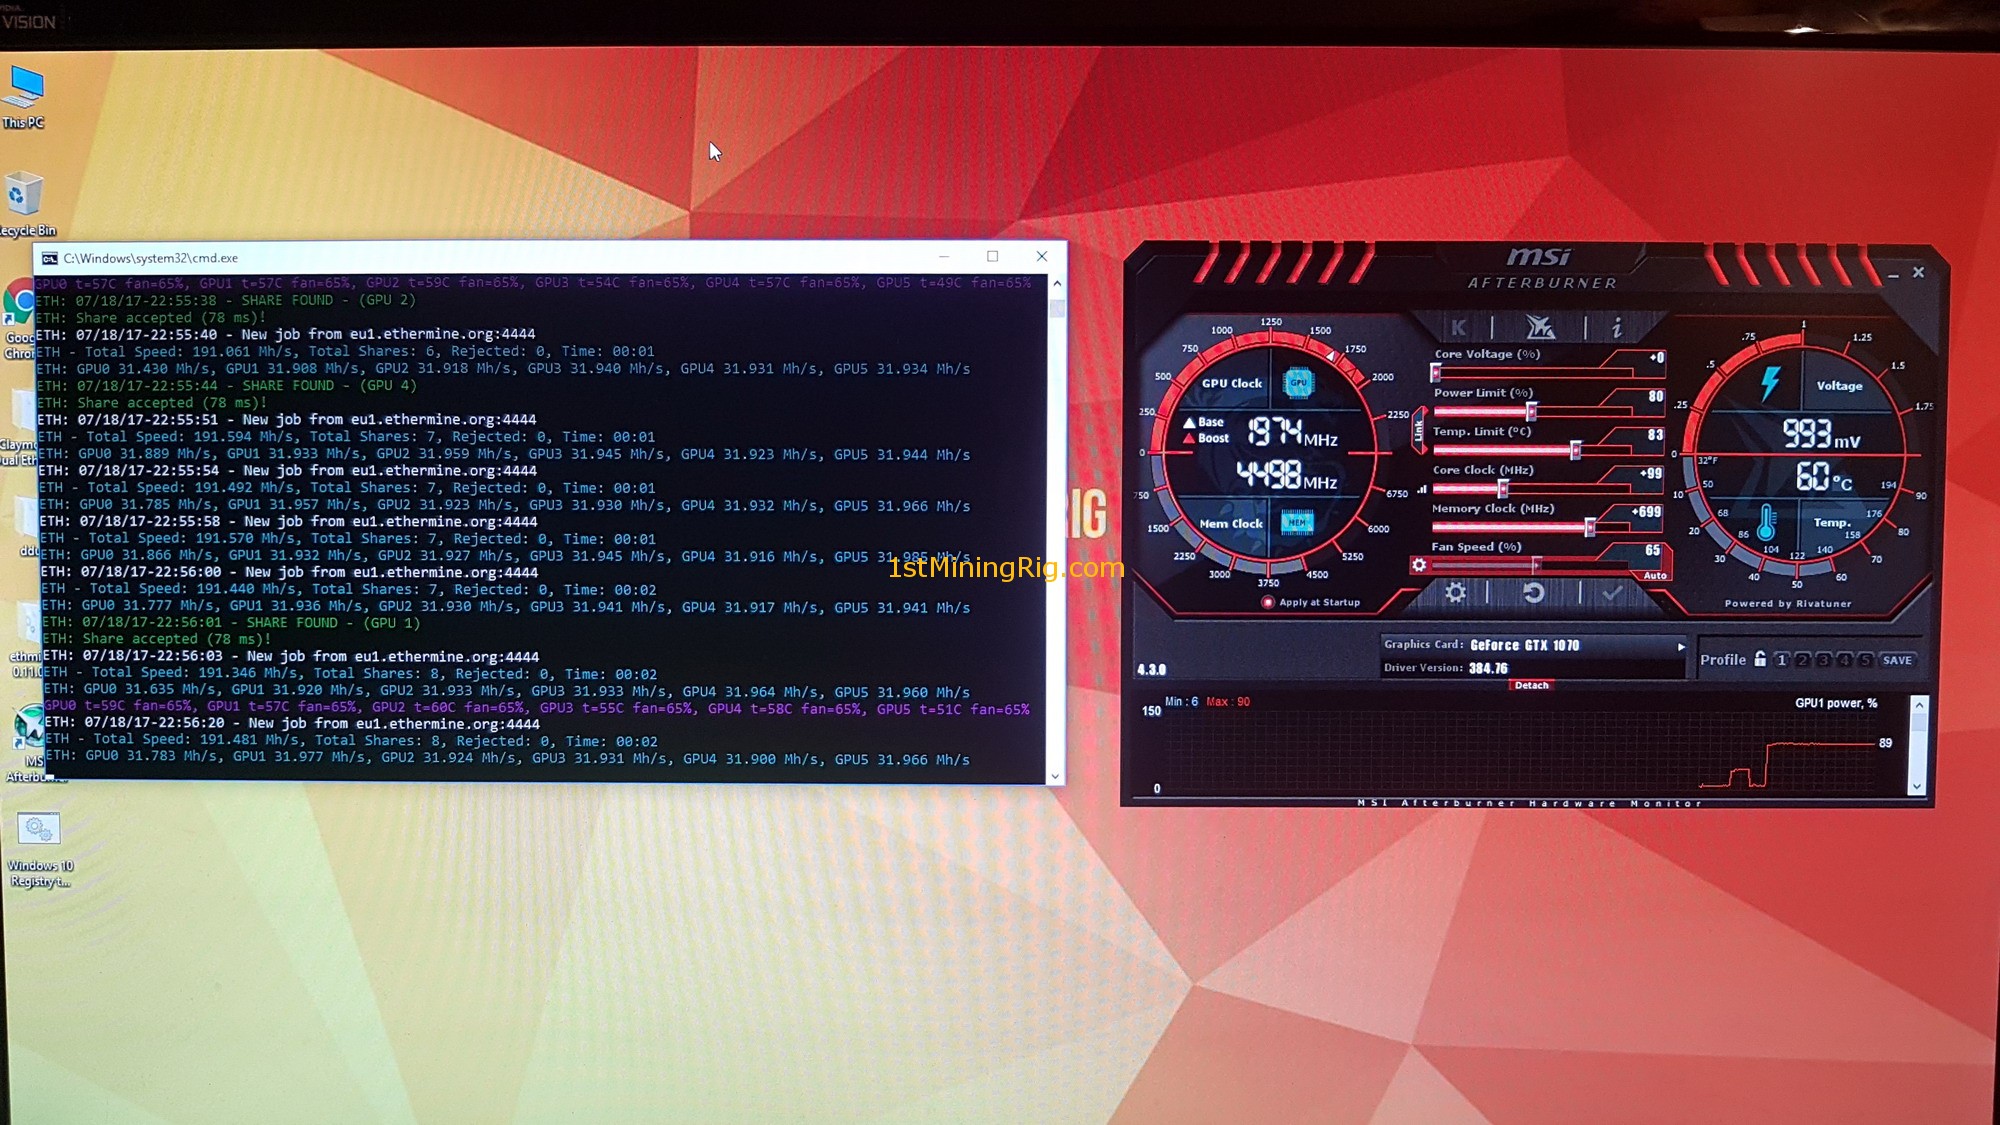Viewport: 2000px width, 1125px height.
Task: Open Recycle Bin desktop icon
Action: coord(27,205)
